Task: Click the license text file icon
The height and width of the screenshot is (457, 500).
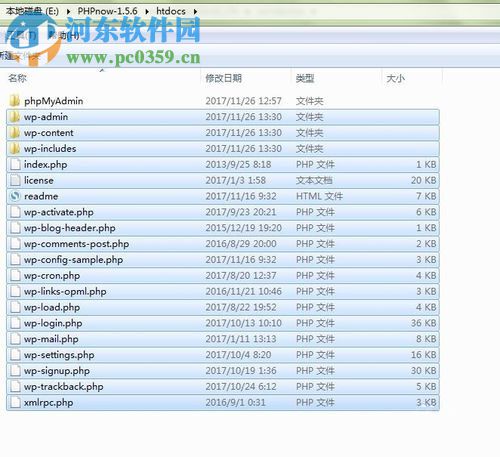Action: (15, 180)
